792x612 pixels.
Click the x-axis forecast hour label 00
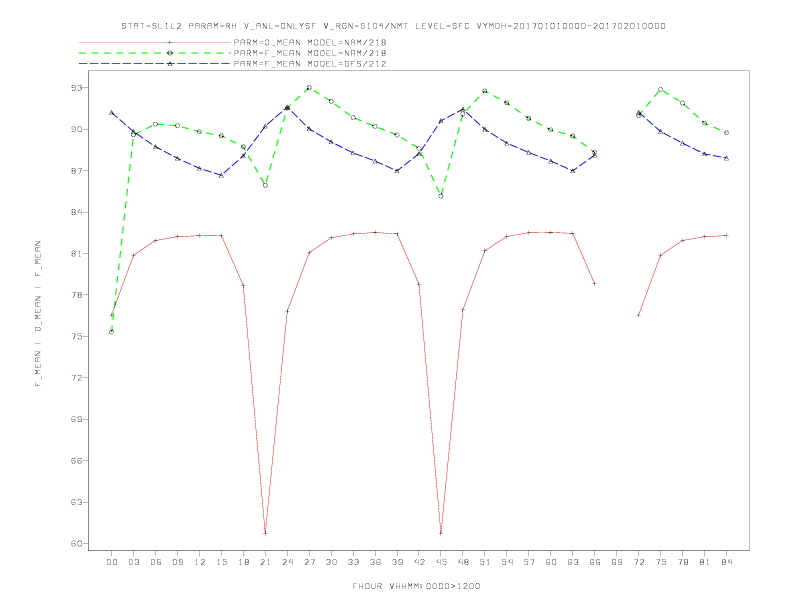[112, 562]
